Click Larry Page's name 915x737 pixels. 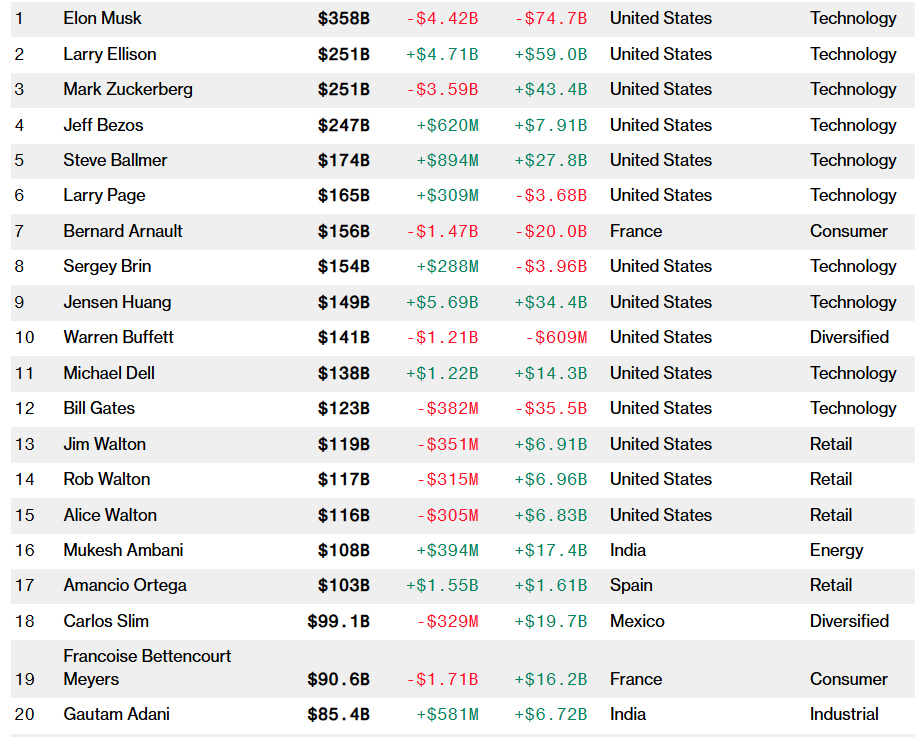click(104, 195)
